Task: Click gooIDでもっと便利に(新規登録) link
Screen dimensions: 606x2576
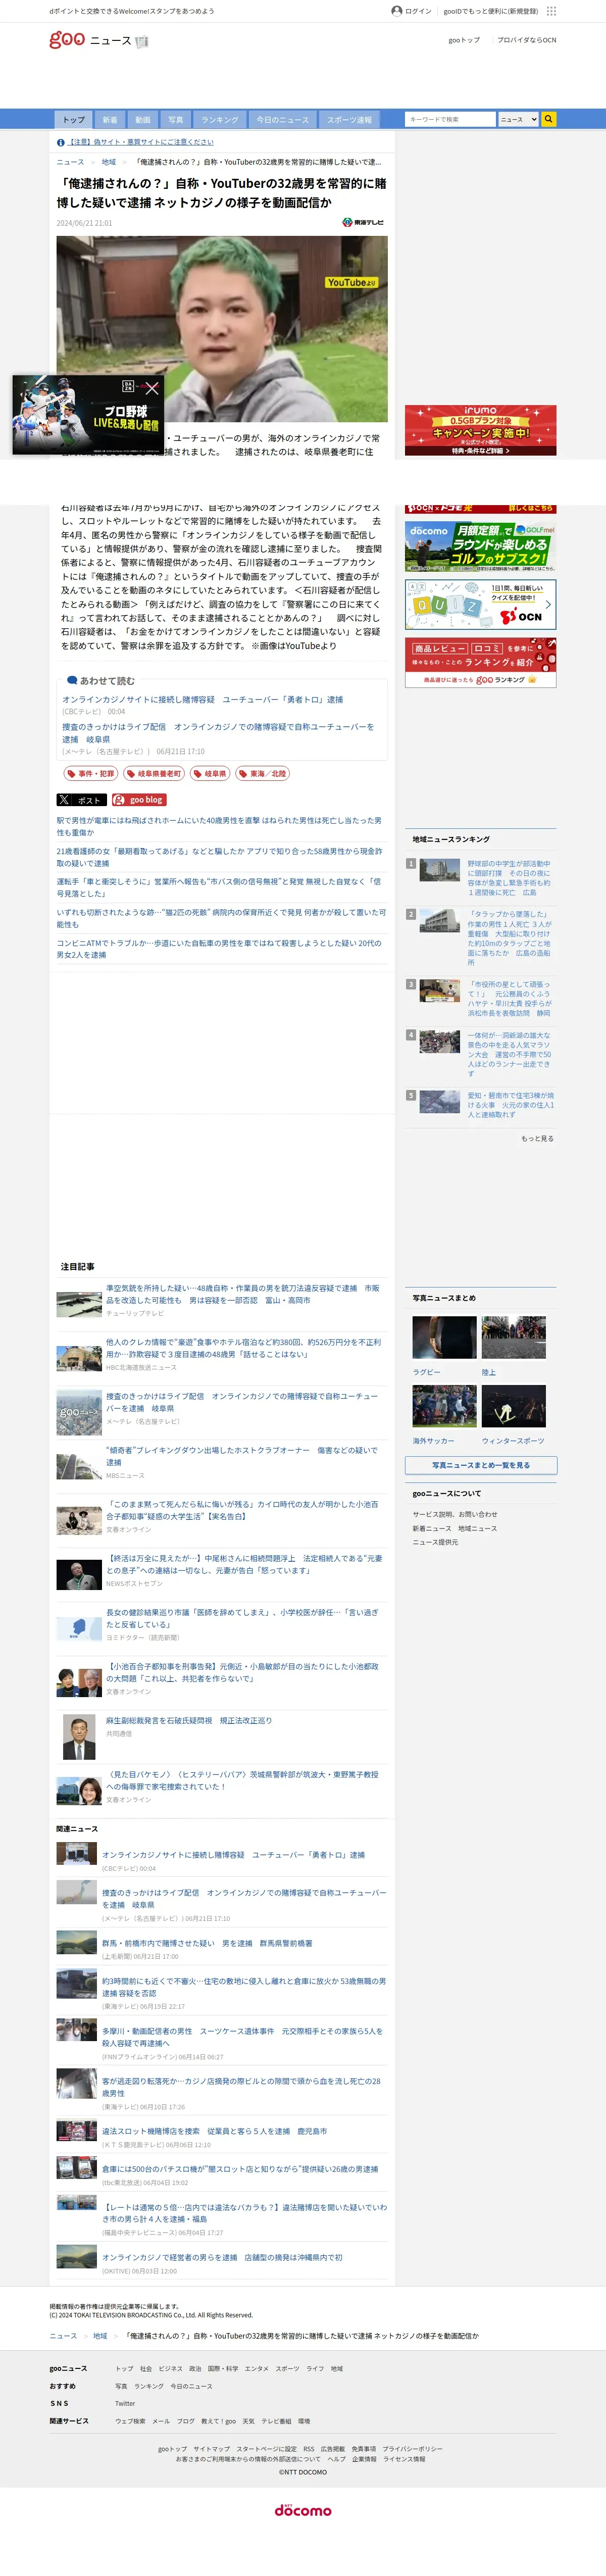Action: click(x=491, y=11)
